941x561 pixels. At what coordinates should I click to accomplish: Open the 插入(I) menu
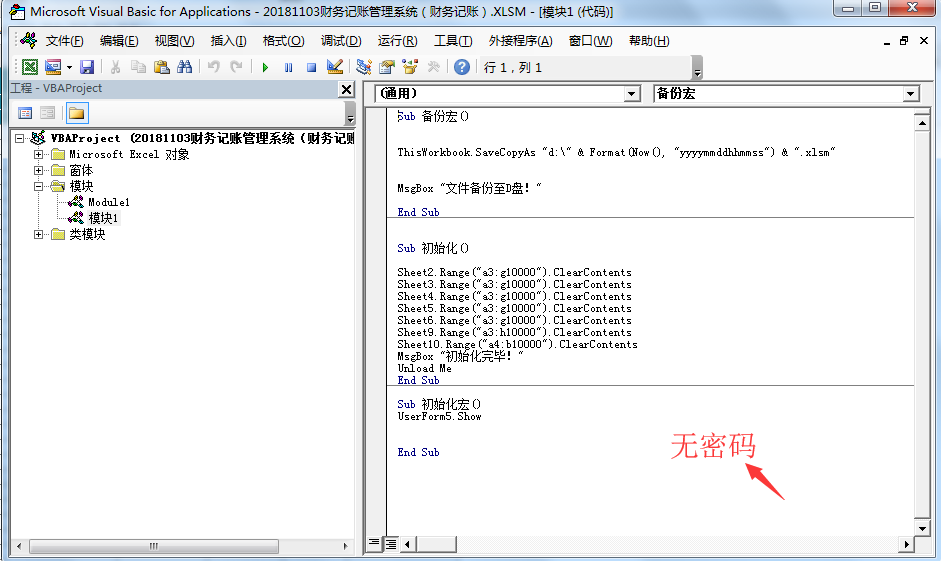pyautogui.click(x=228, y=41)
